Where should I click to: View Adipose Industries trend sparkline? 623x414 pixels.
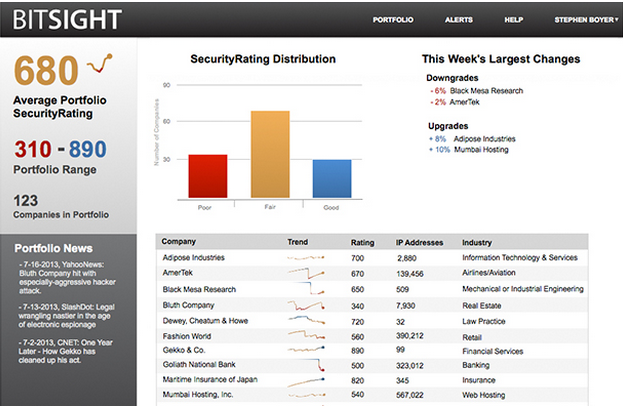[x=306, y=258]
